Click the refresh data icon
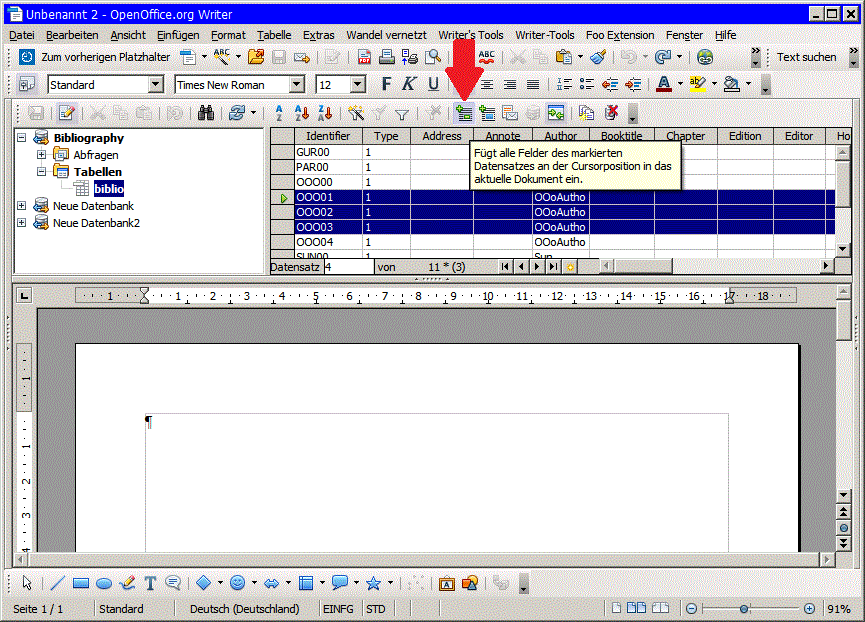The height and width of the screenshot is (622, 865). click(x=237, y=113)
